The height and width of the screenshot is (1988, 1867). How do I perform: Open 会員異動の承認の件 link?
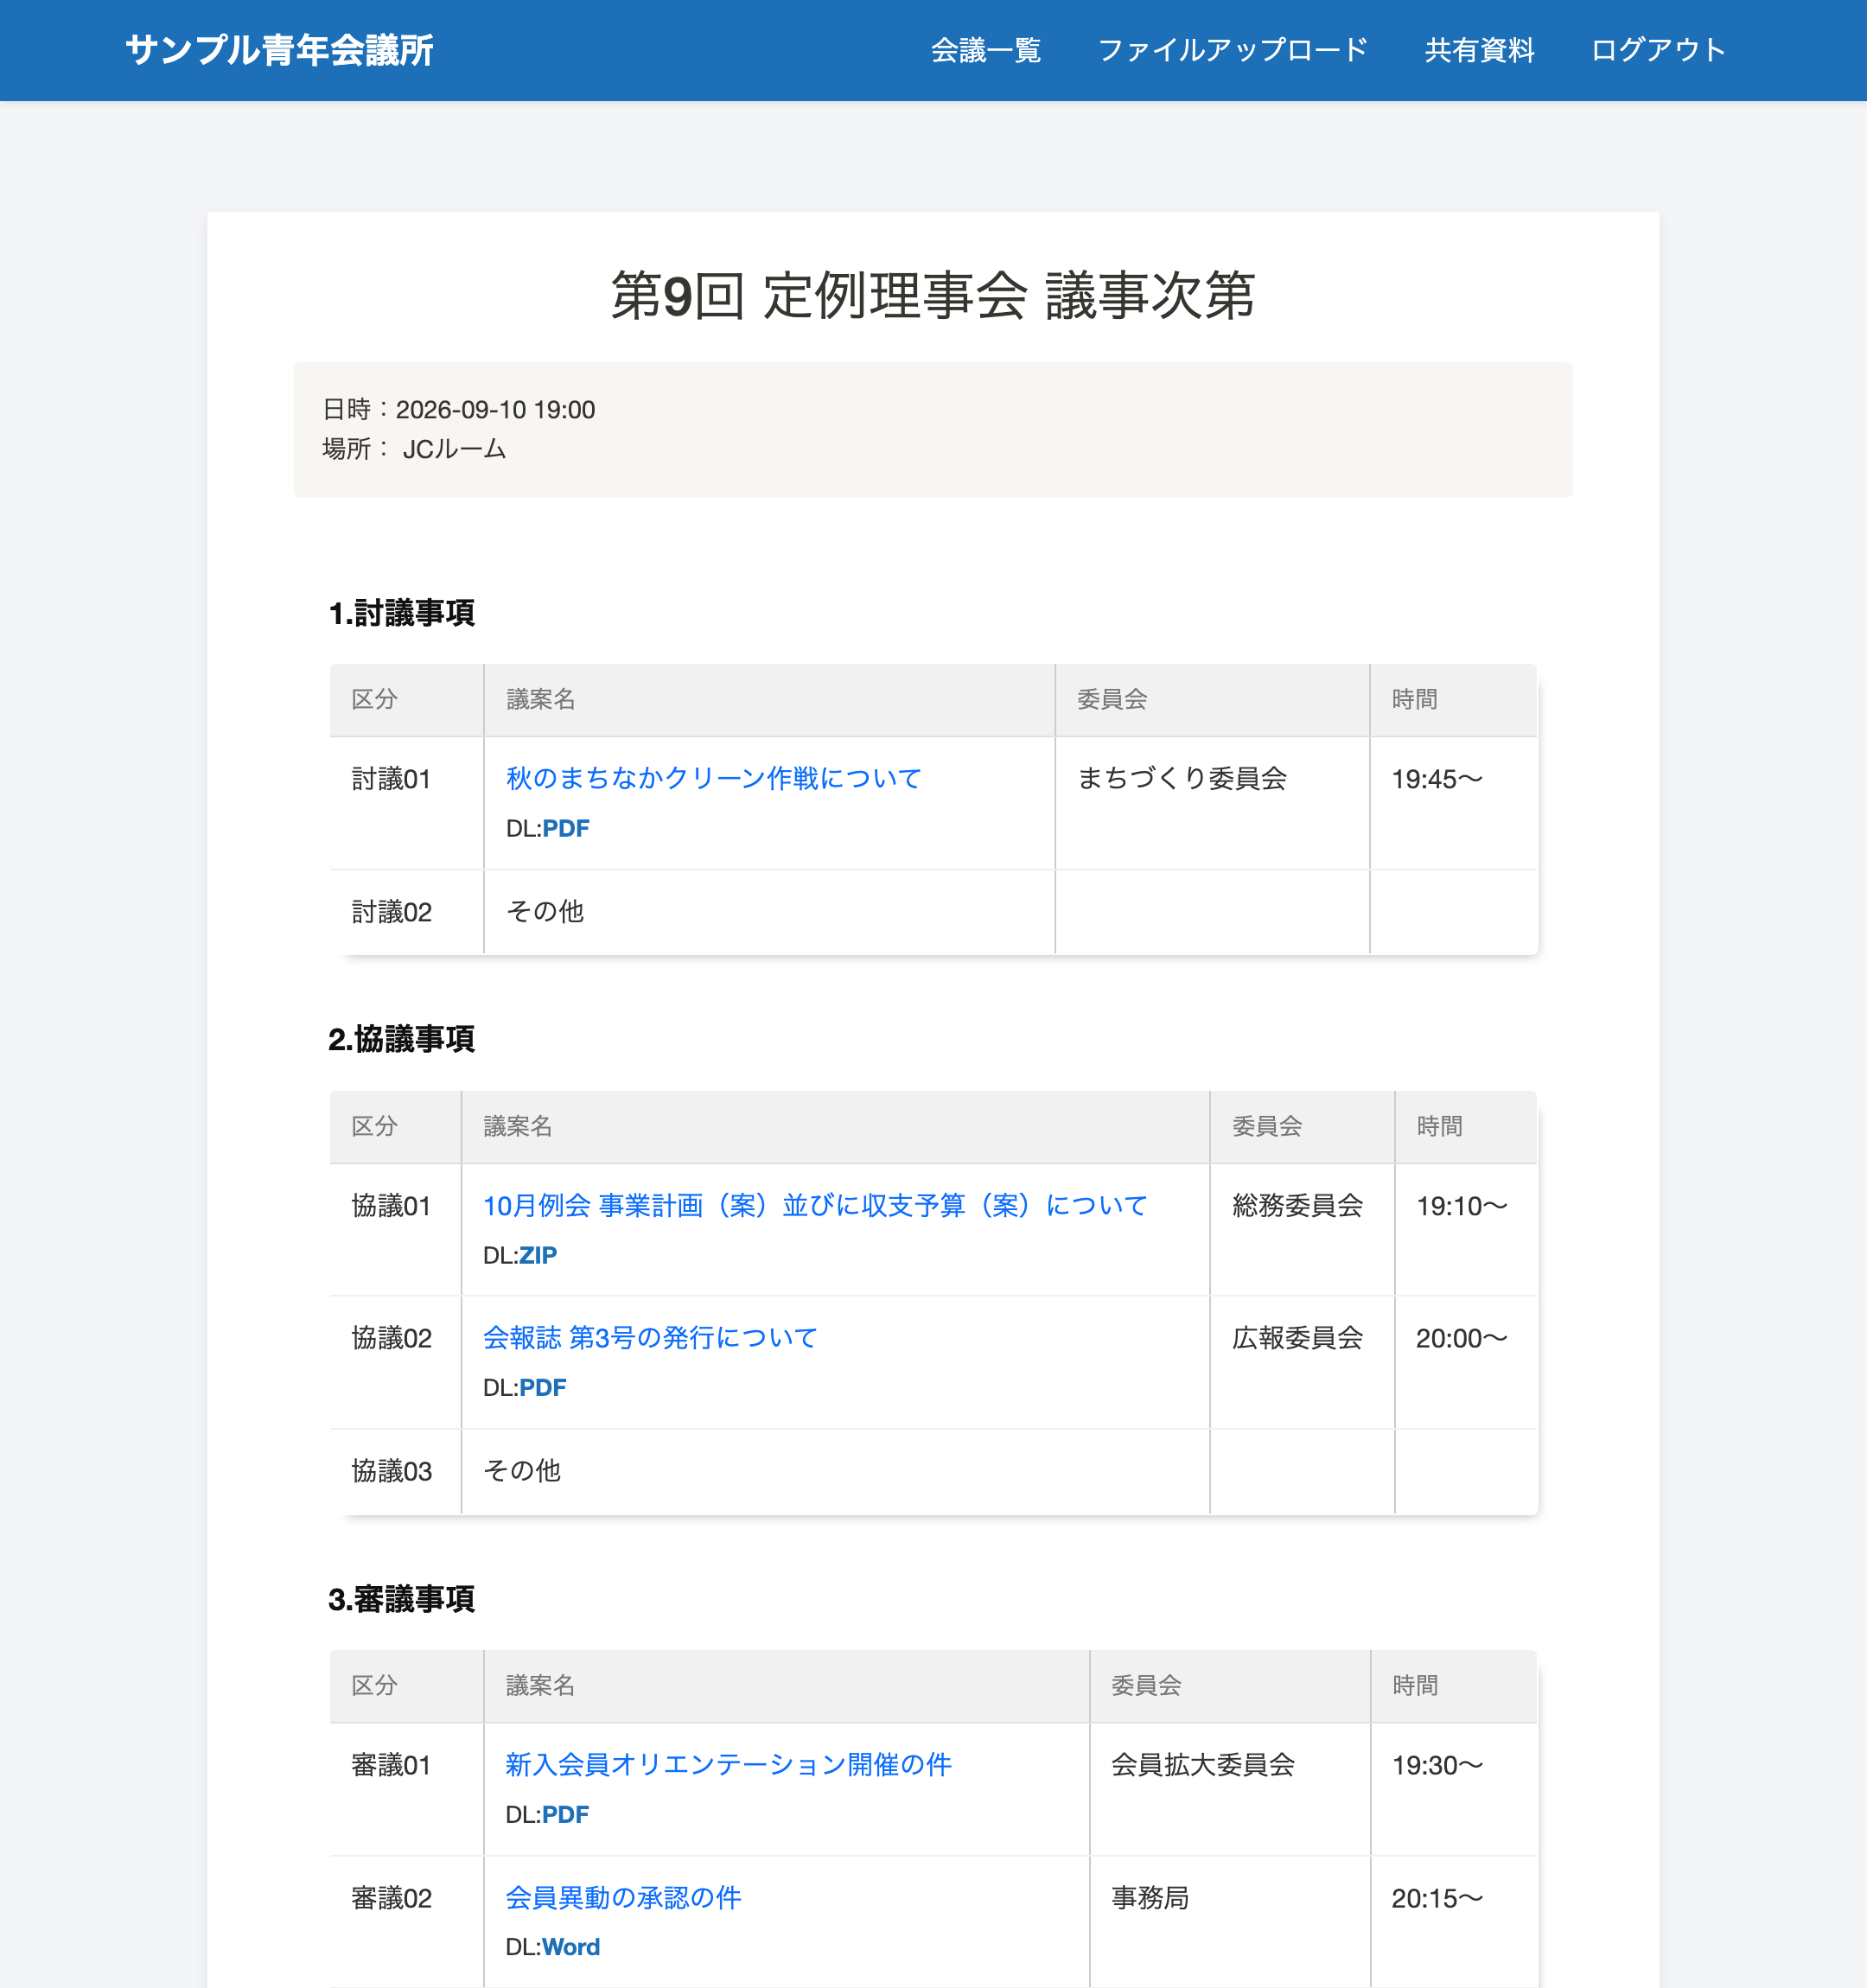623,1897
